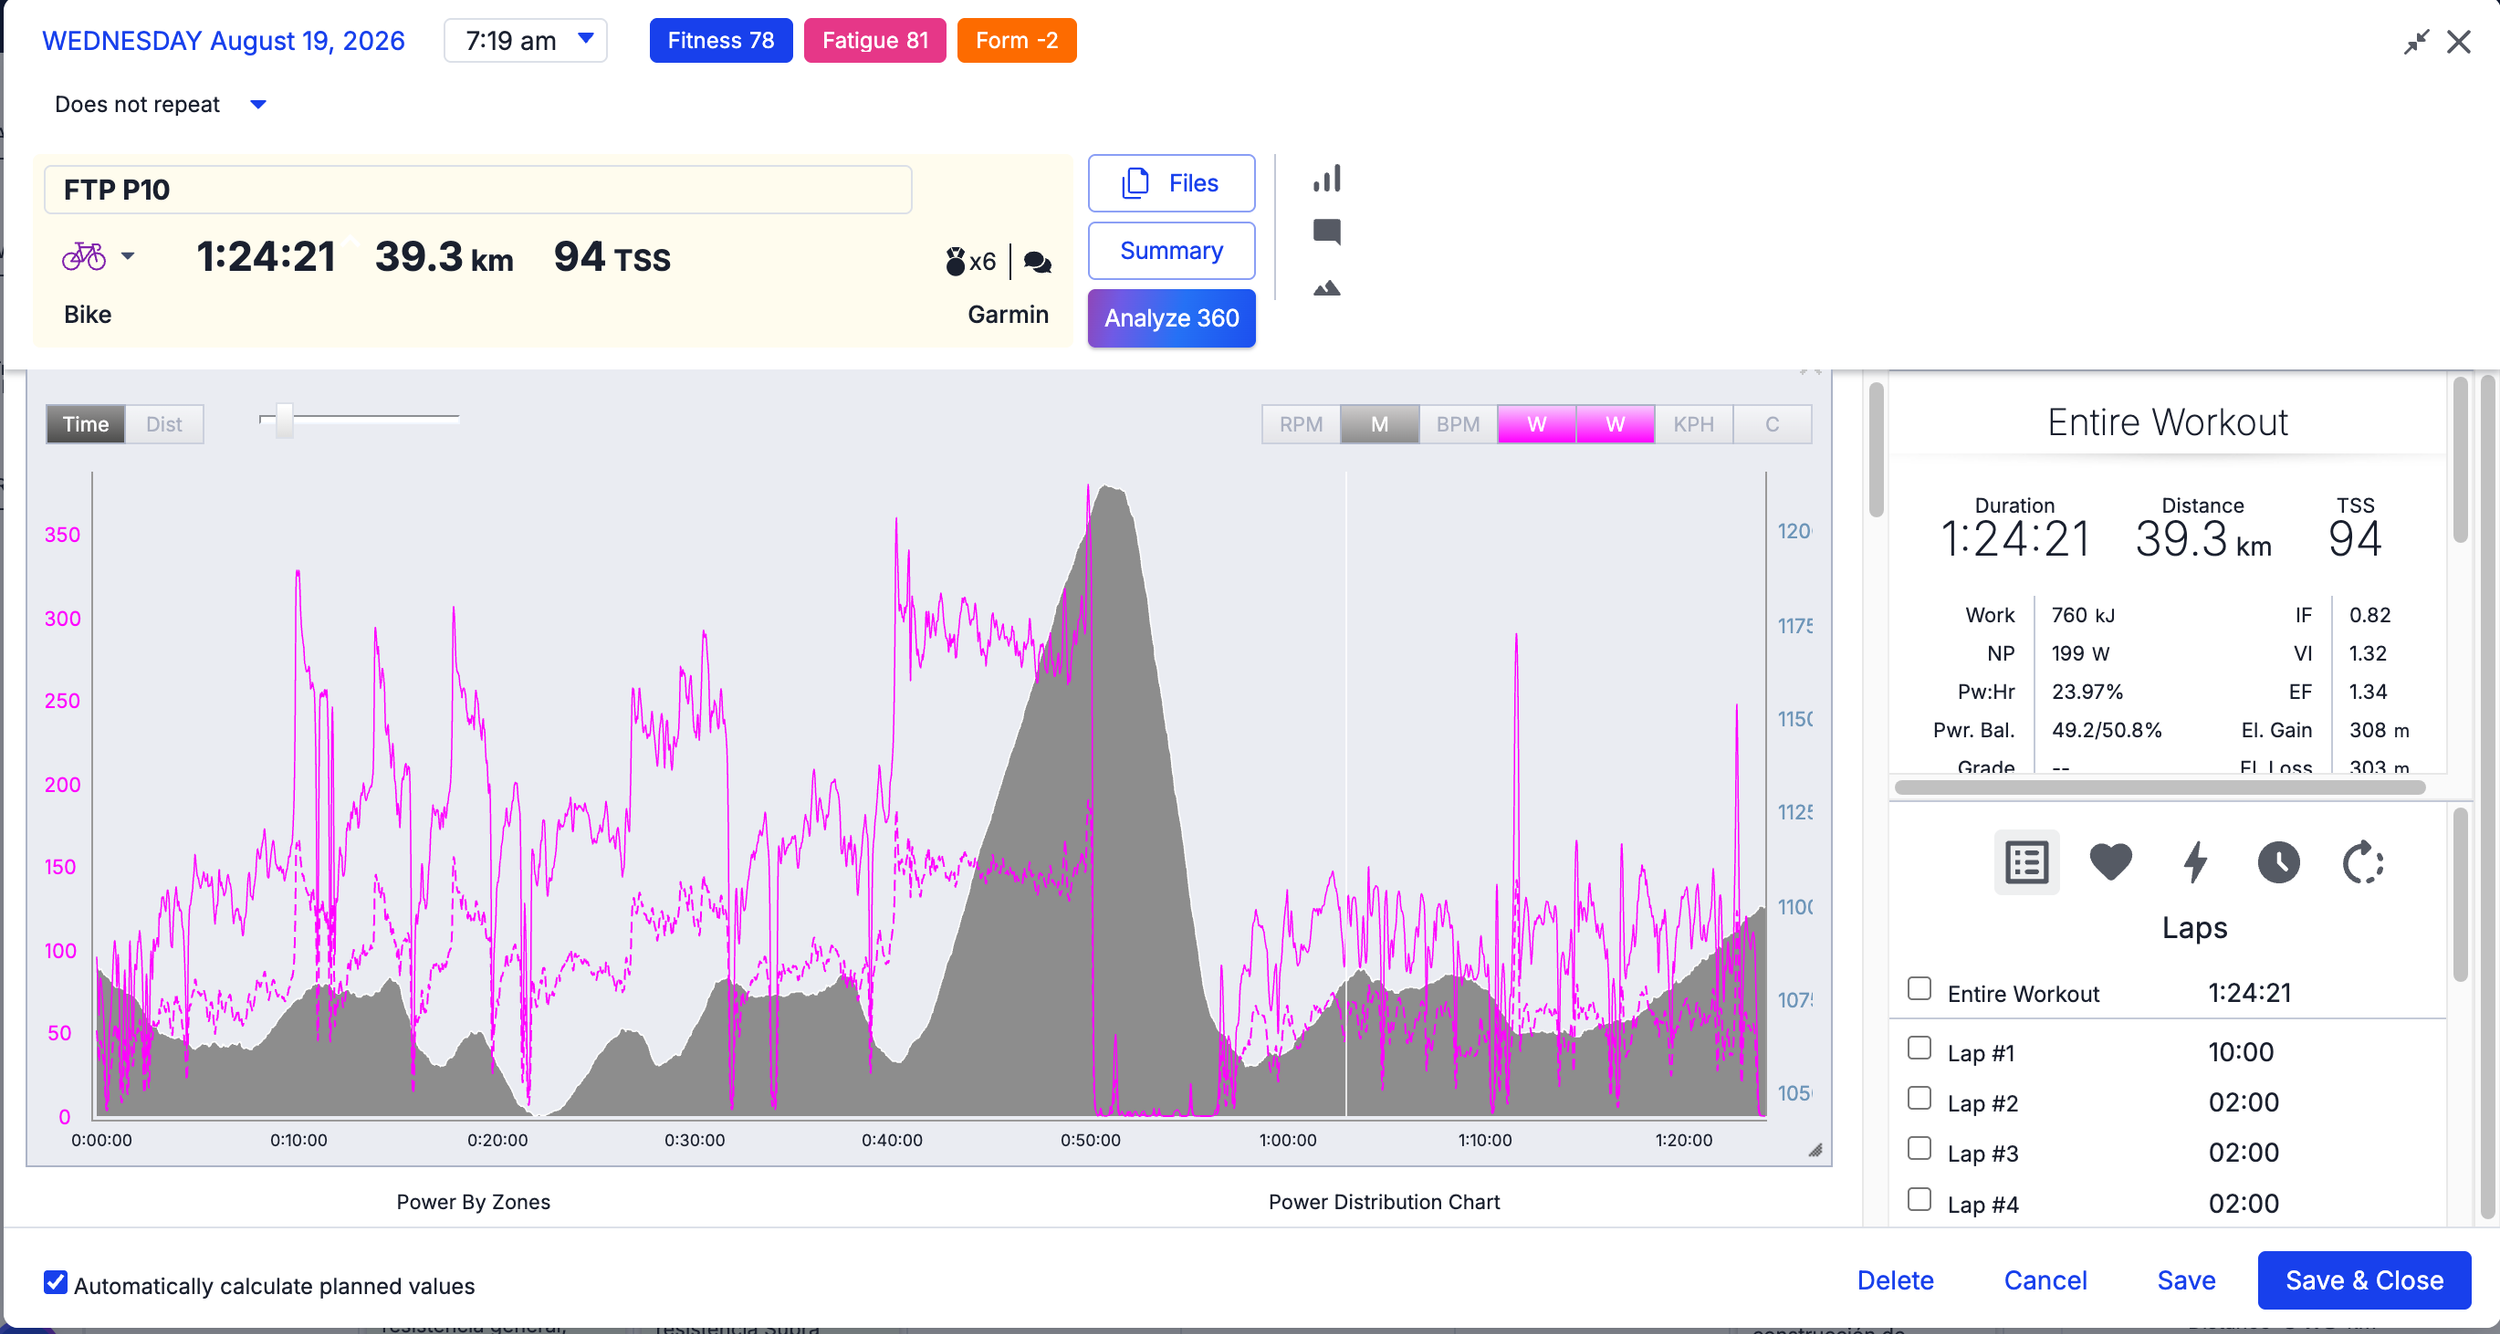Click the chart smoothing slider handle
This screenshot has width=2500, height=1334.
(x=285, y=420)
